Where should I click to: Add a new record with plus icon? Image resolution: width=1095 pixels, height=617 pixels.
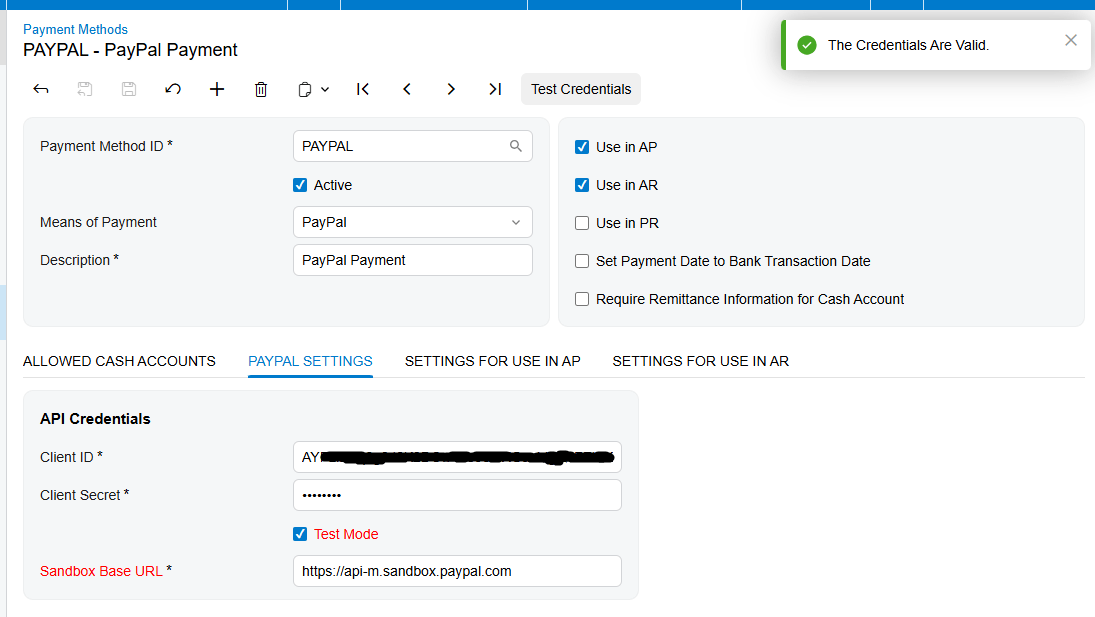tap(216, 89)
